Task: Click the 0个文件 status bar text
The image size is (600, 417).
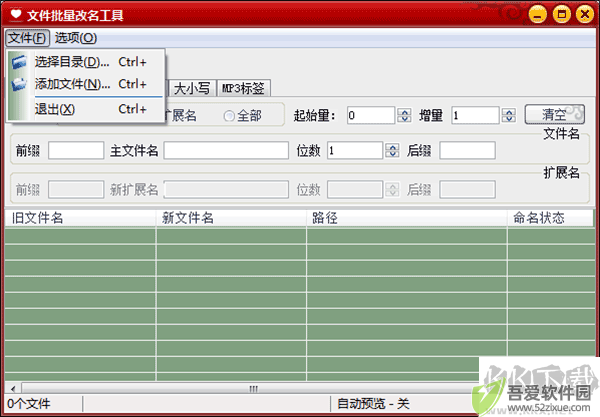Action: (29, 404)
